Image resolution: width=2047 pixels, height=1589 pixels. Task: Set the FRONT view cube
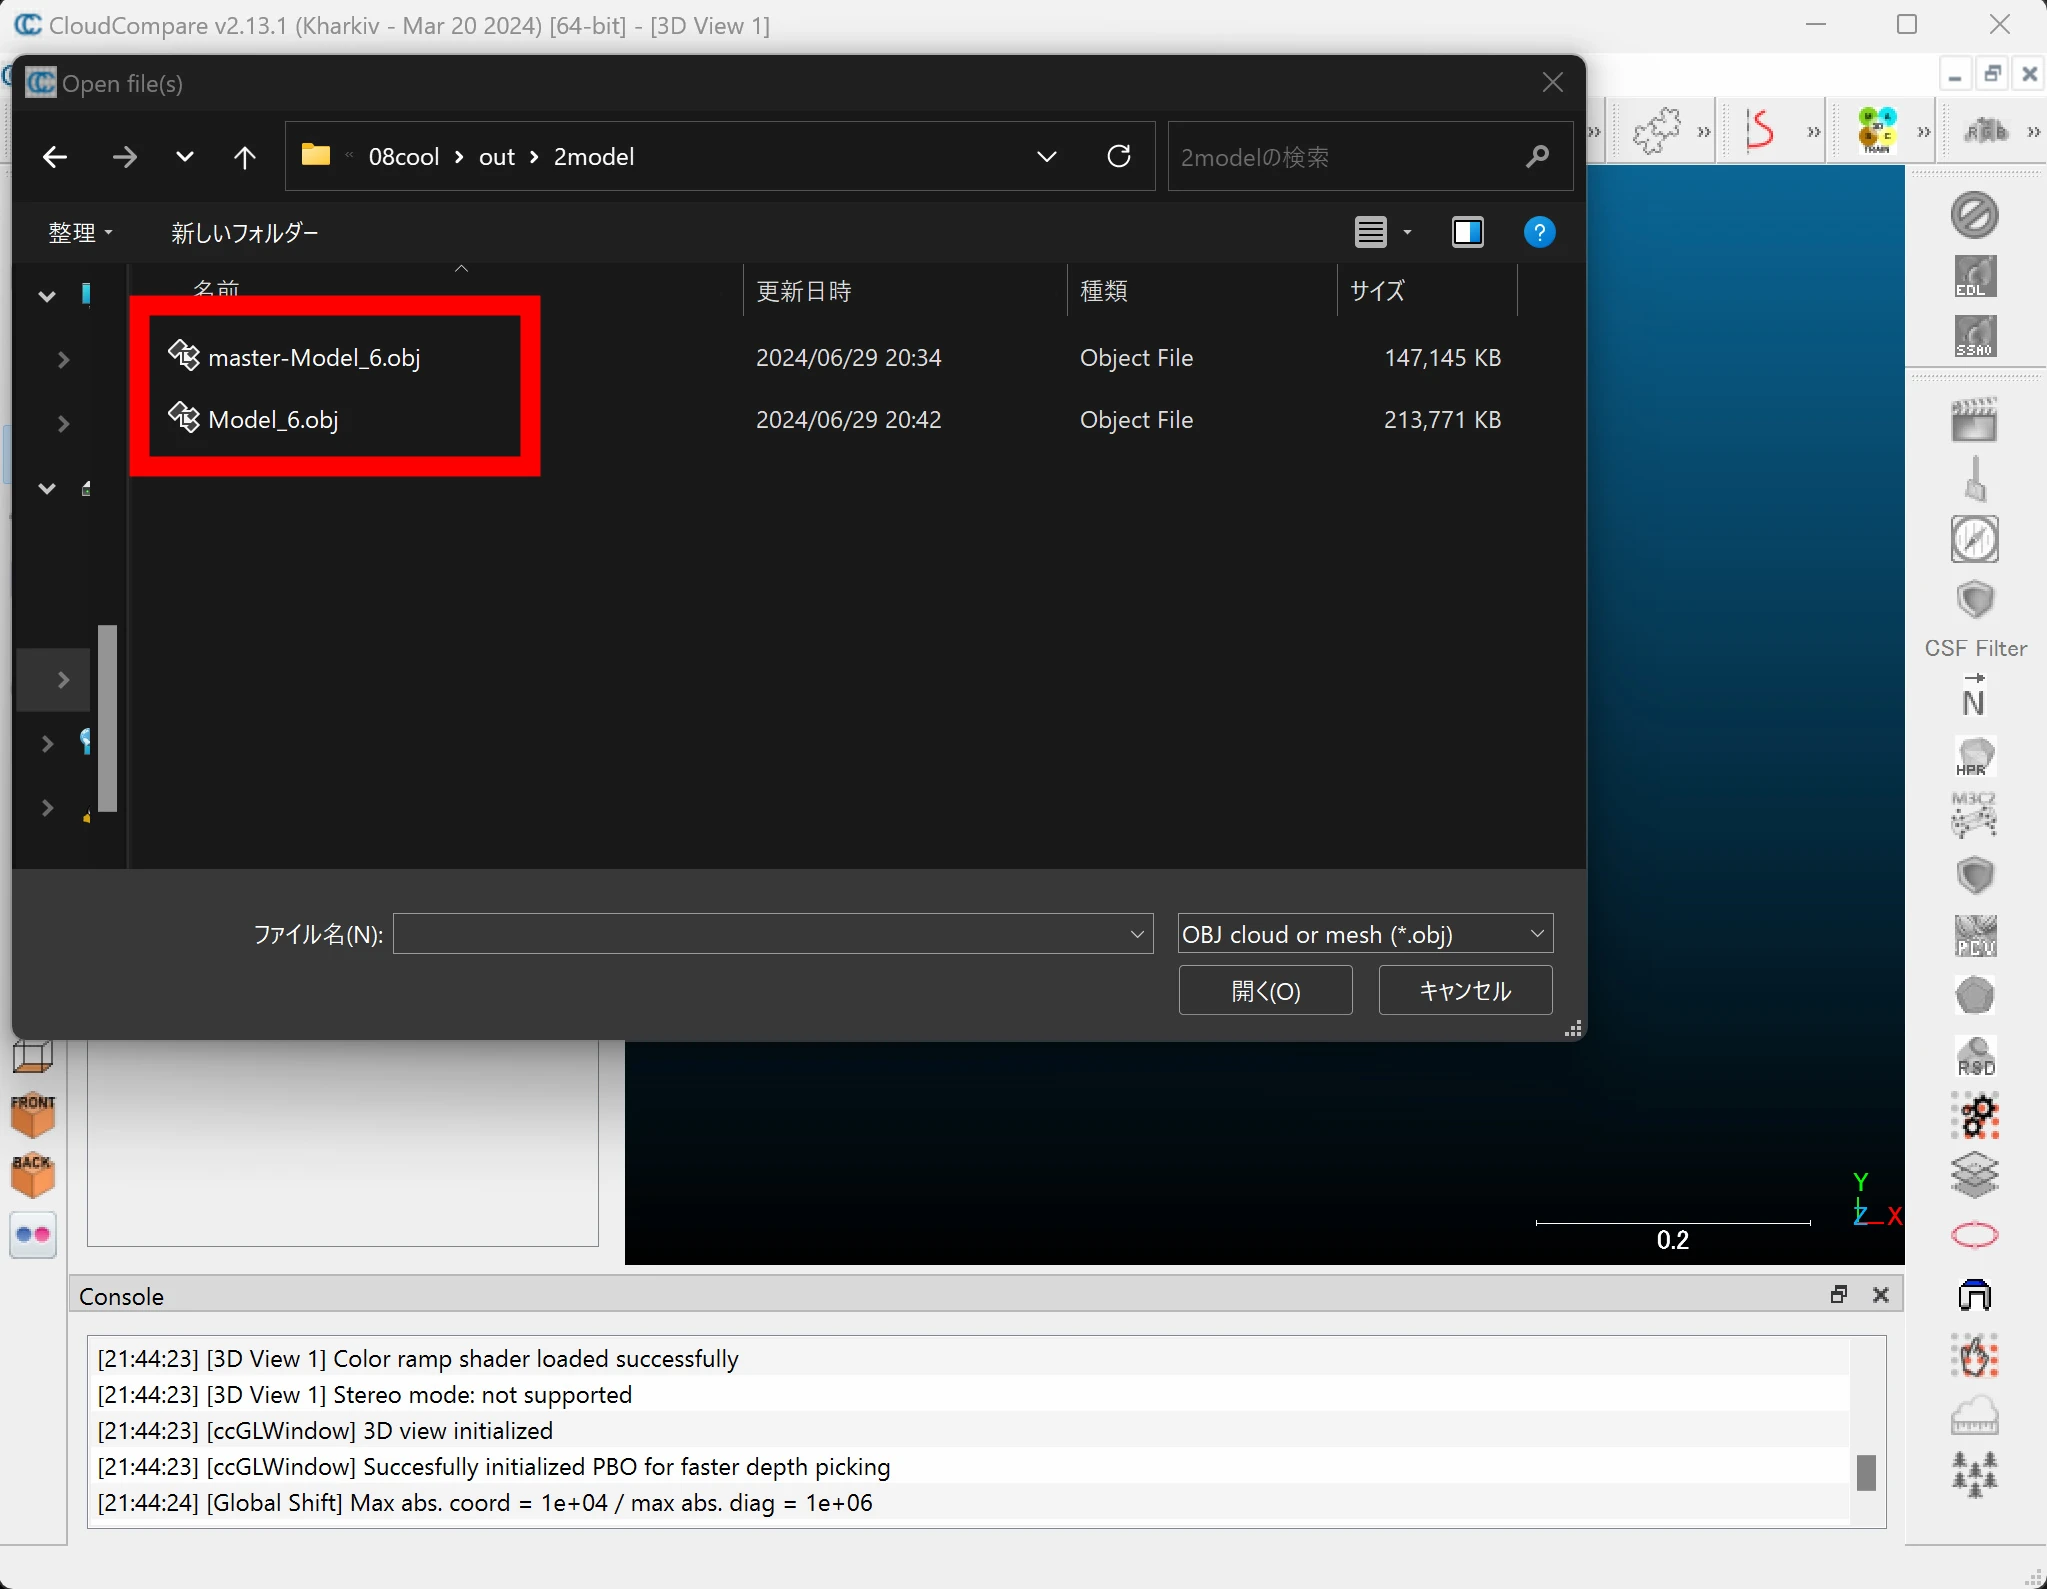point(33,1114)
